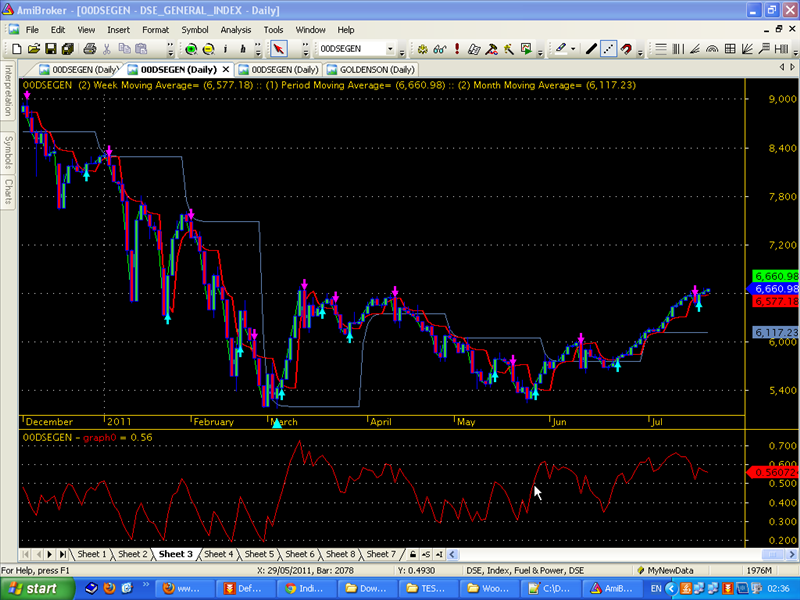Open the pen color dropdown arrow
This screenshot has width=800, height=600.
(x=573, y=49)
